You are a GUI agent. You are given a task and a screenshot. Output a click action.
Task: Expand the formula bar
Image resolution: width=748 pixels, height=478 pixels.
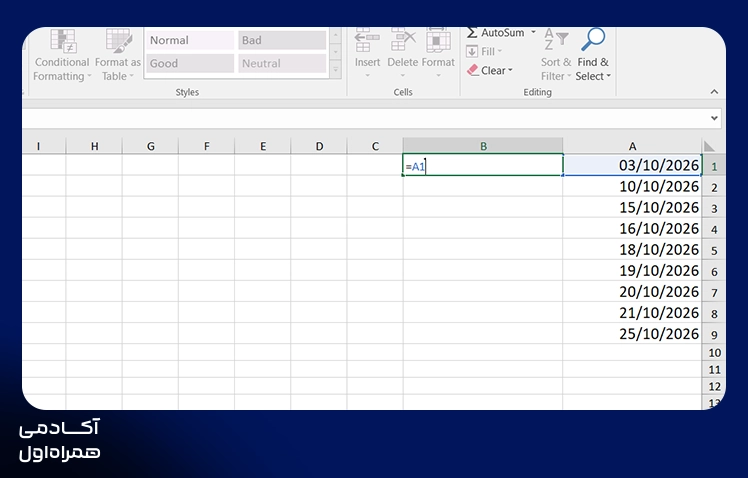pos(714,118)
